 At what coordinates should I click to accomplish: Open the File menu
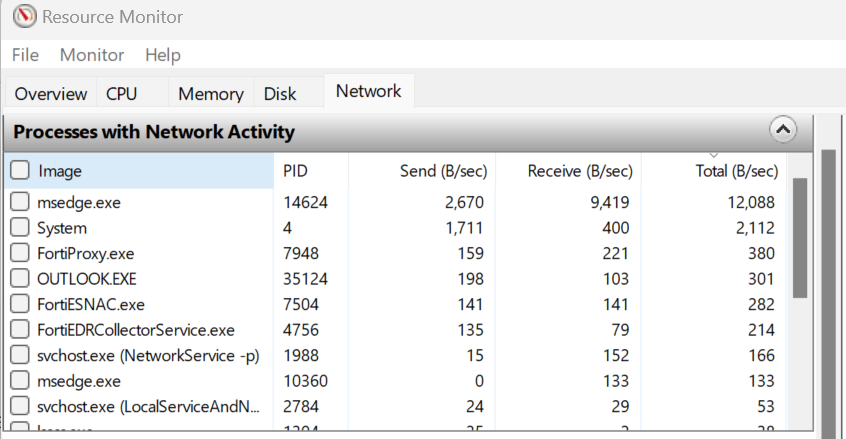pos(25,55)
